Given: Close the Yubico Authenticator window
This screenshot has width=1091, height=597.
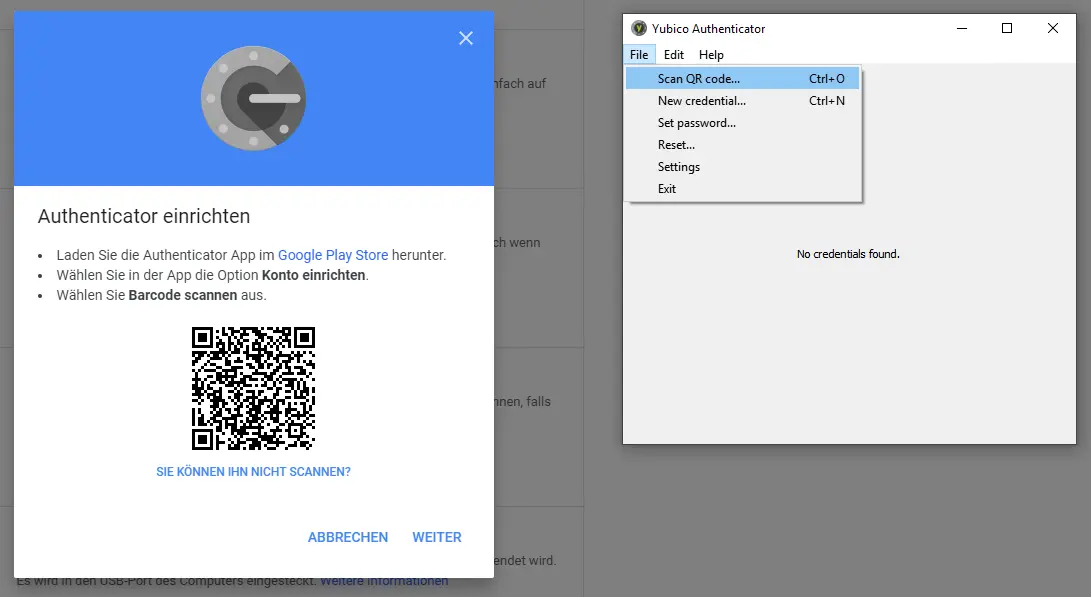Looking at the screenshot, I should (1053, 29).
